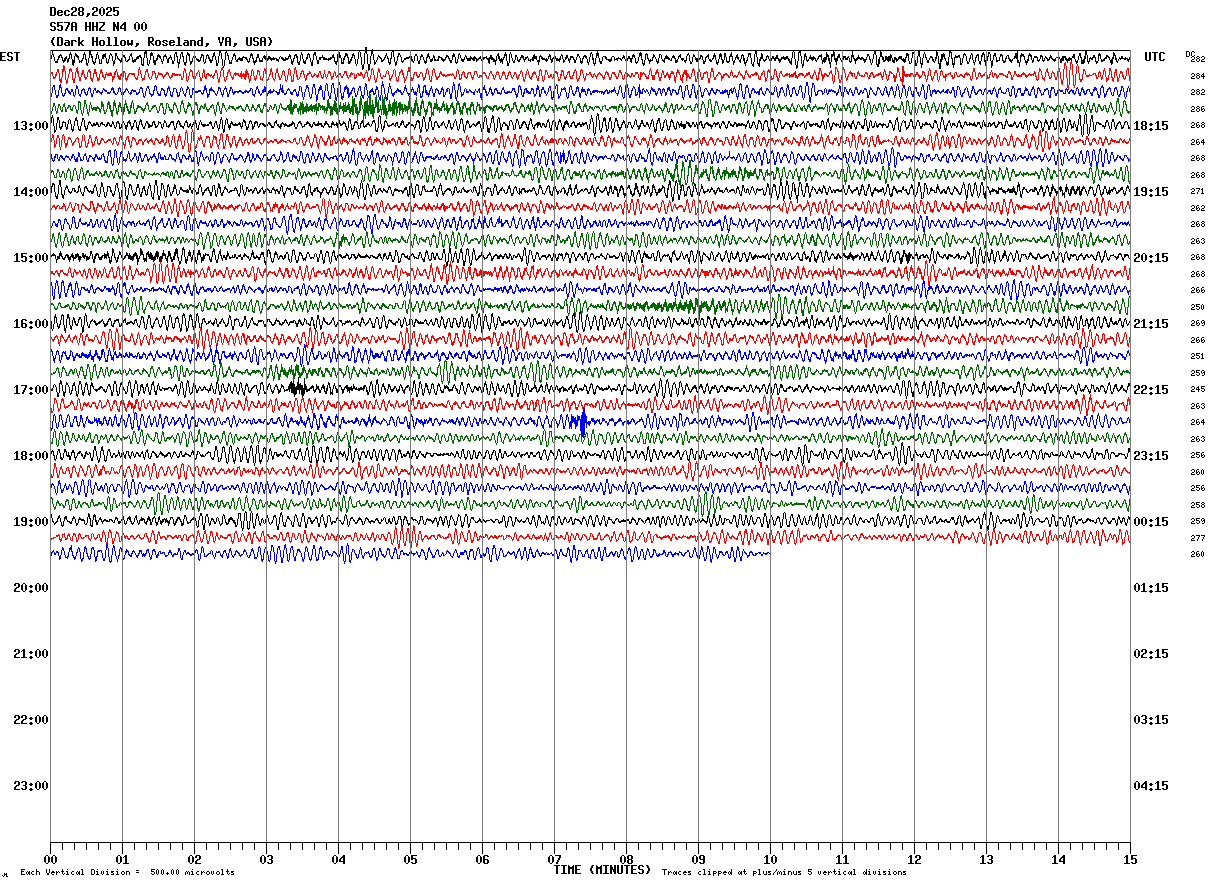The width and height of the screenshot is (1210, 886).
Task: Click the 04:15 UTC row label
Action: (x=1151, y=786)
